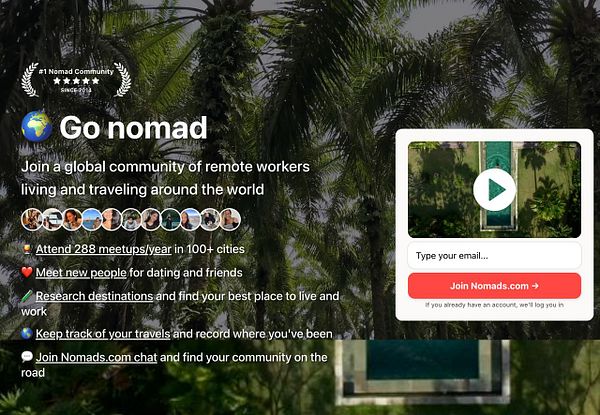This screenshot has height=415, width=600.
Task: Click the globe emoji beside Keep track
Action: (x=27, y=334)
